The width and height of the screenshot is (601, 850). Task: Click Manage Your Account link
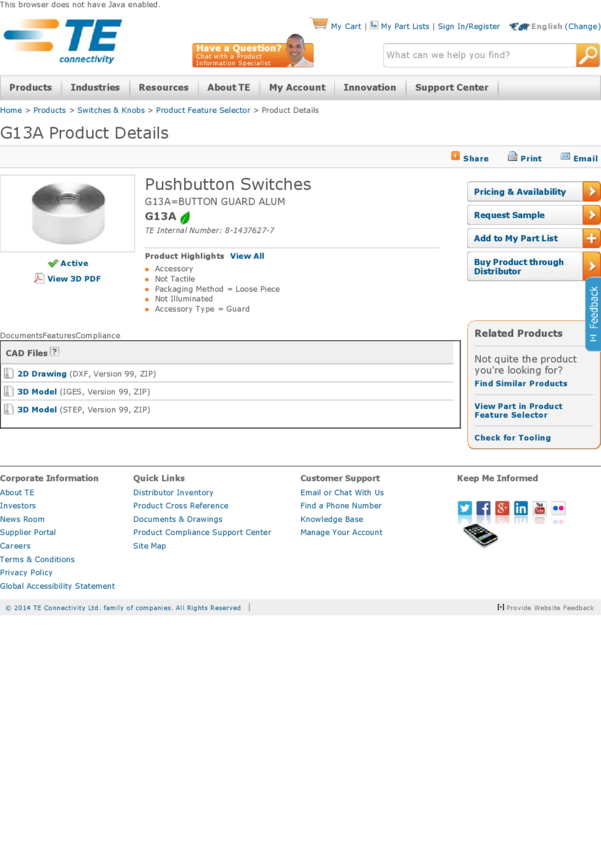pyautogui.click(x=341, y=532)
